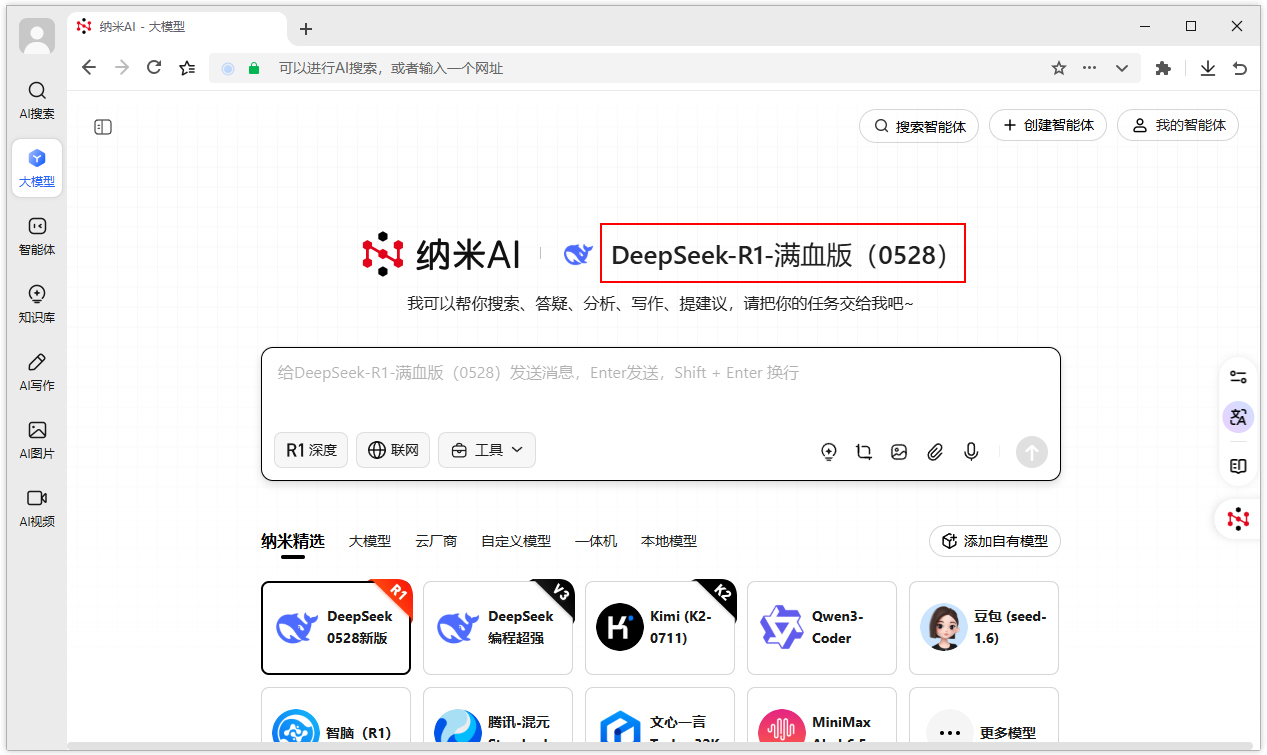Click the paperclip attachment icon
Image resolution: width=1267 pixels, height=755 pixels.
pyautogui.click(x=935, y=452)
